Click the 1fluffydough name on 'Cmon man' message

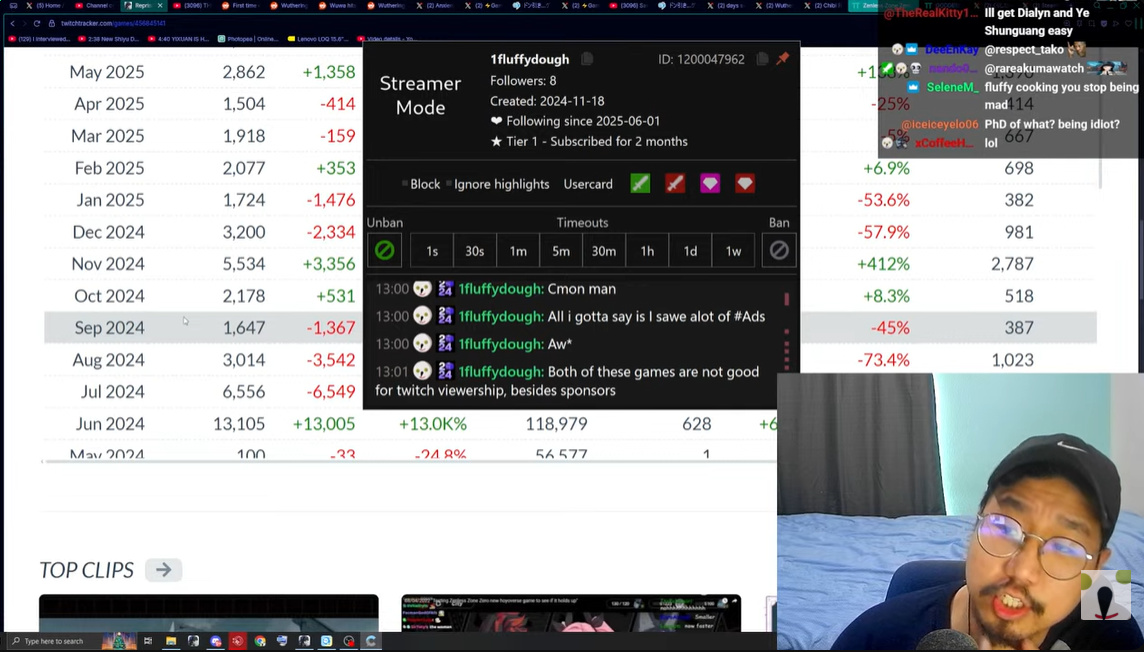click(500, 289)
